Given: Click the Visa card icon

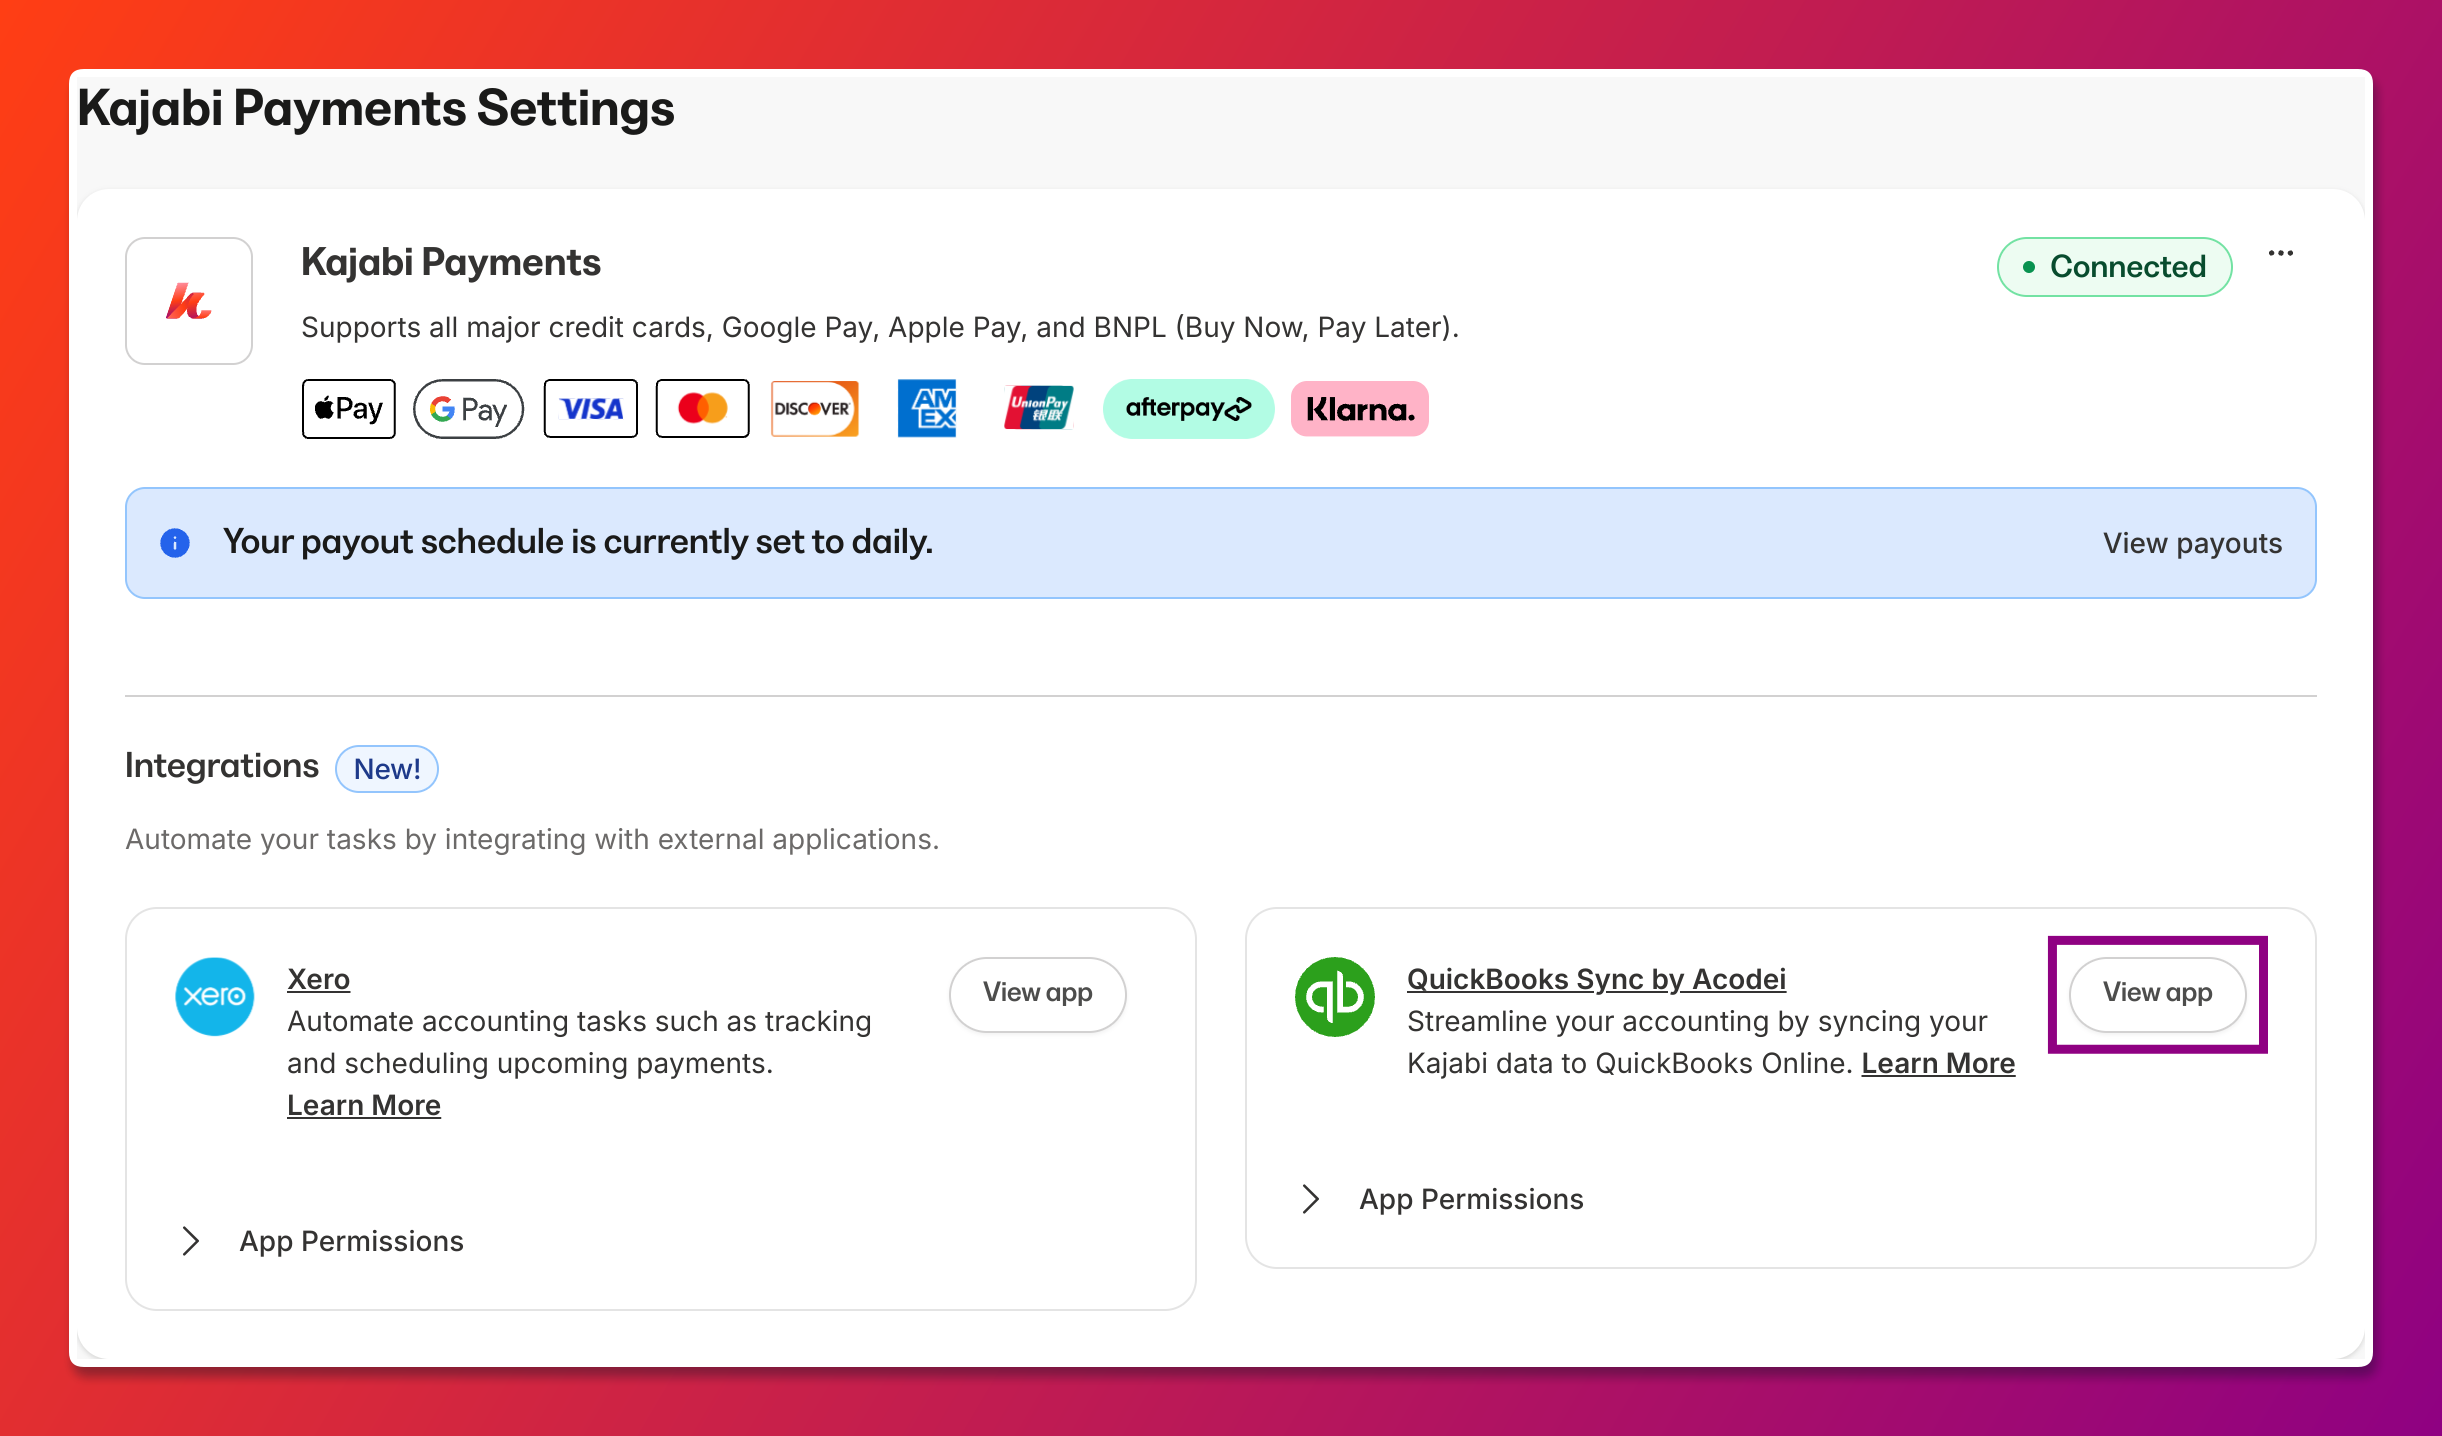Looking at the screenshot, I should pyautogui.click(x=591, y=409).
